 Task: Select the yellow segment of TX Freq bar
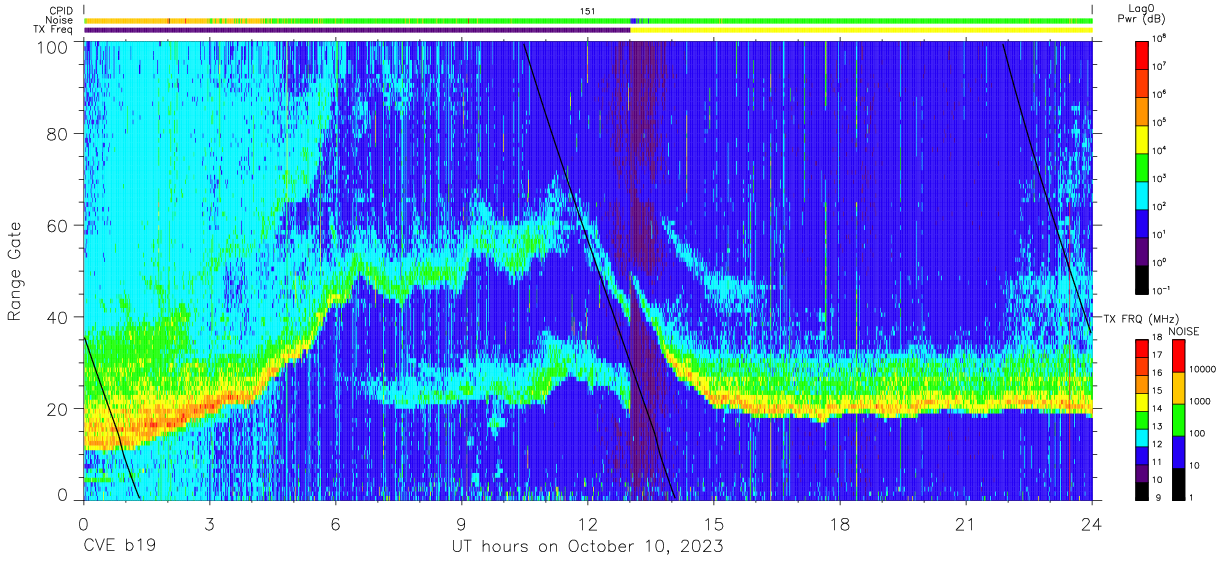tap(861, 30)
